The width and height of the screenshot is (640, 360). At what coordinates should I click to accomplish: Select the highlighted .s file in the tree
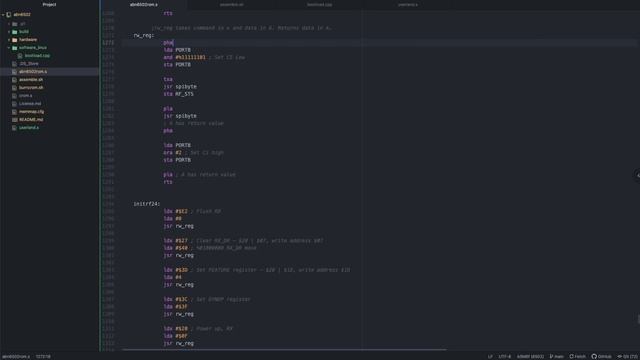33,72
